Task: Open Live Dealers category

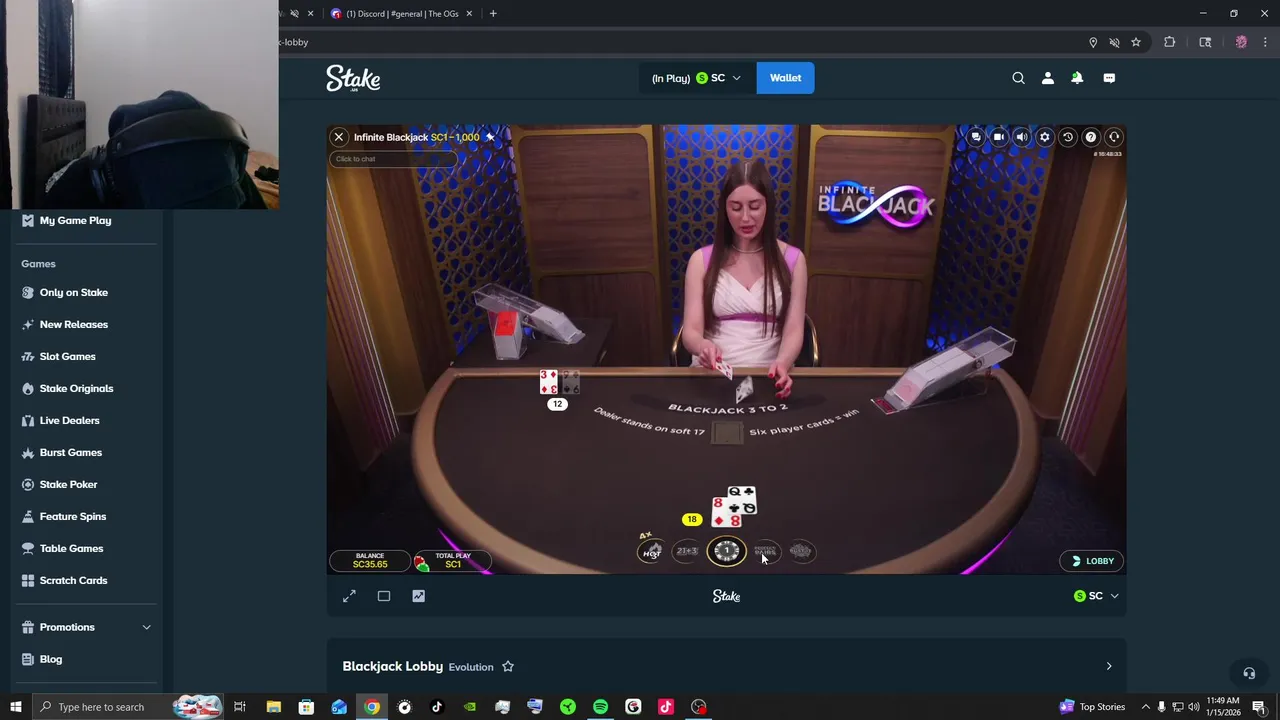Action: point(69,420)
